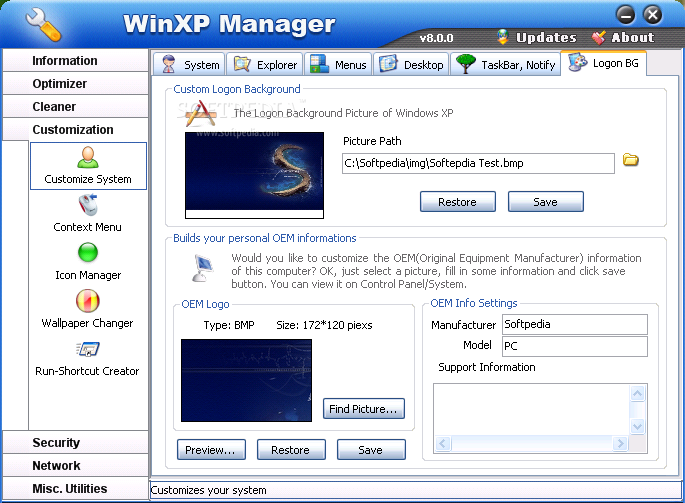This screenshot has width=685, height=503.
Task: Open Run-Shortcut Creator icon
Action: point(88,349)
